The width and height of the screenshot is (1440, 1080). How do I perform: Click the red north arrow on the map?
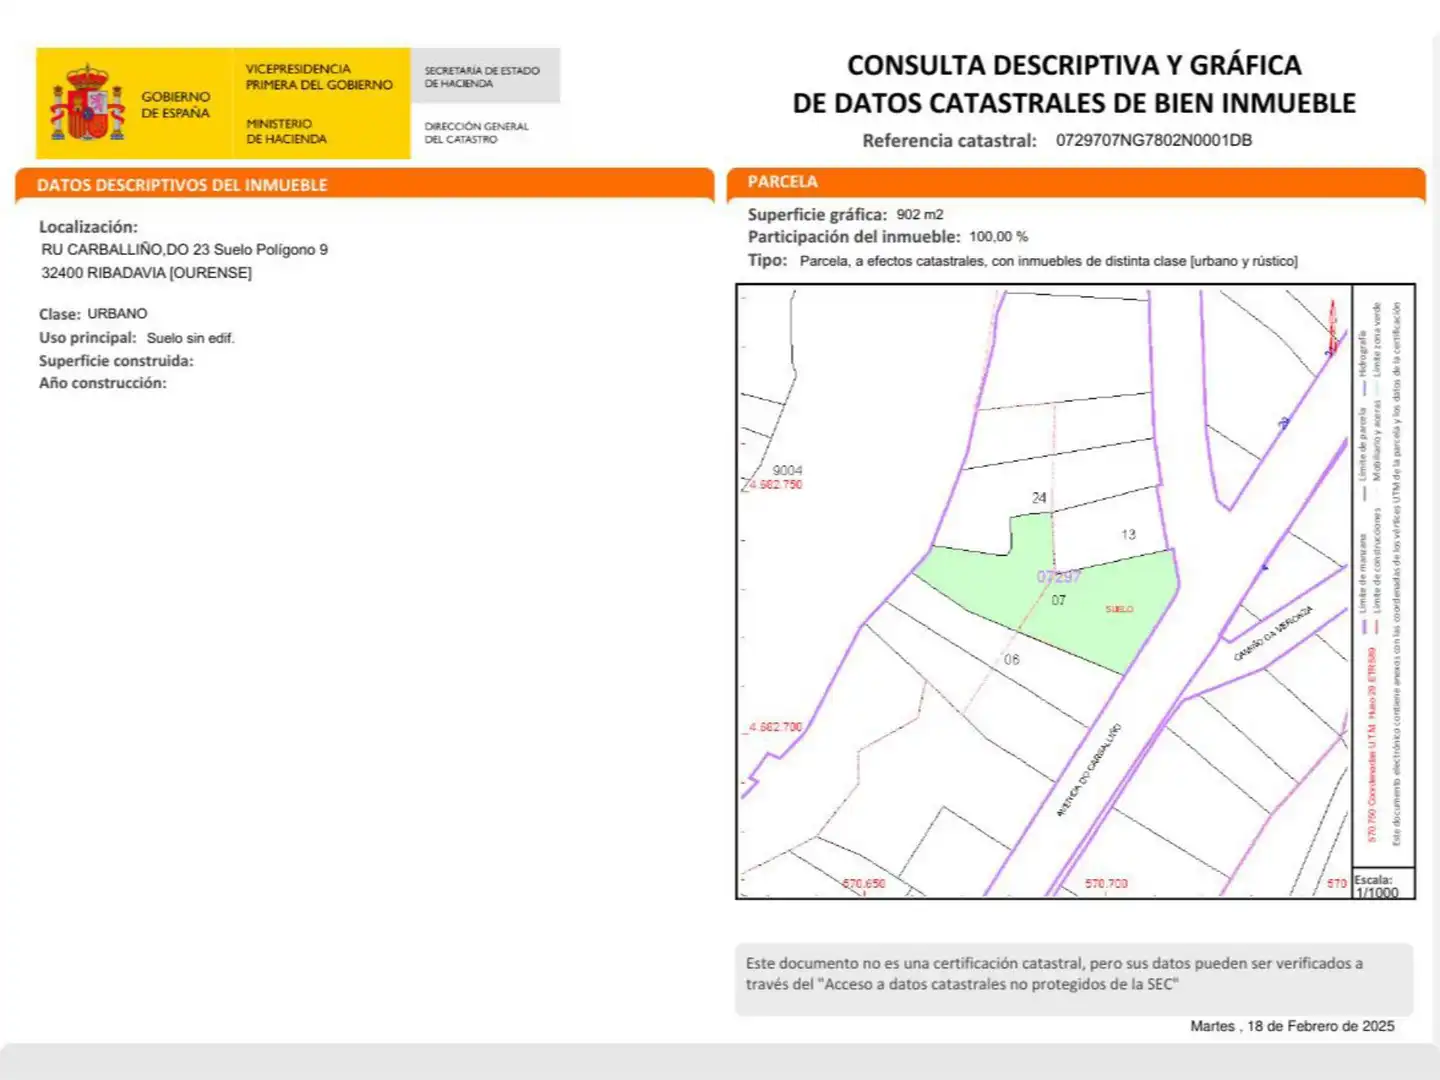pos(1332,327)
